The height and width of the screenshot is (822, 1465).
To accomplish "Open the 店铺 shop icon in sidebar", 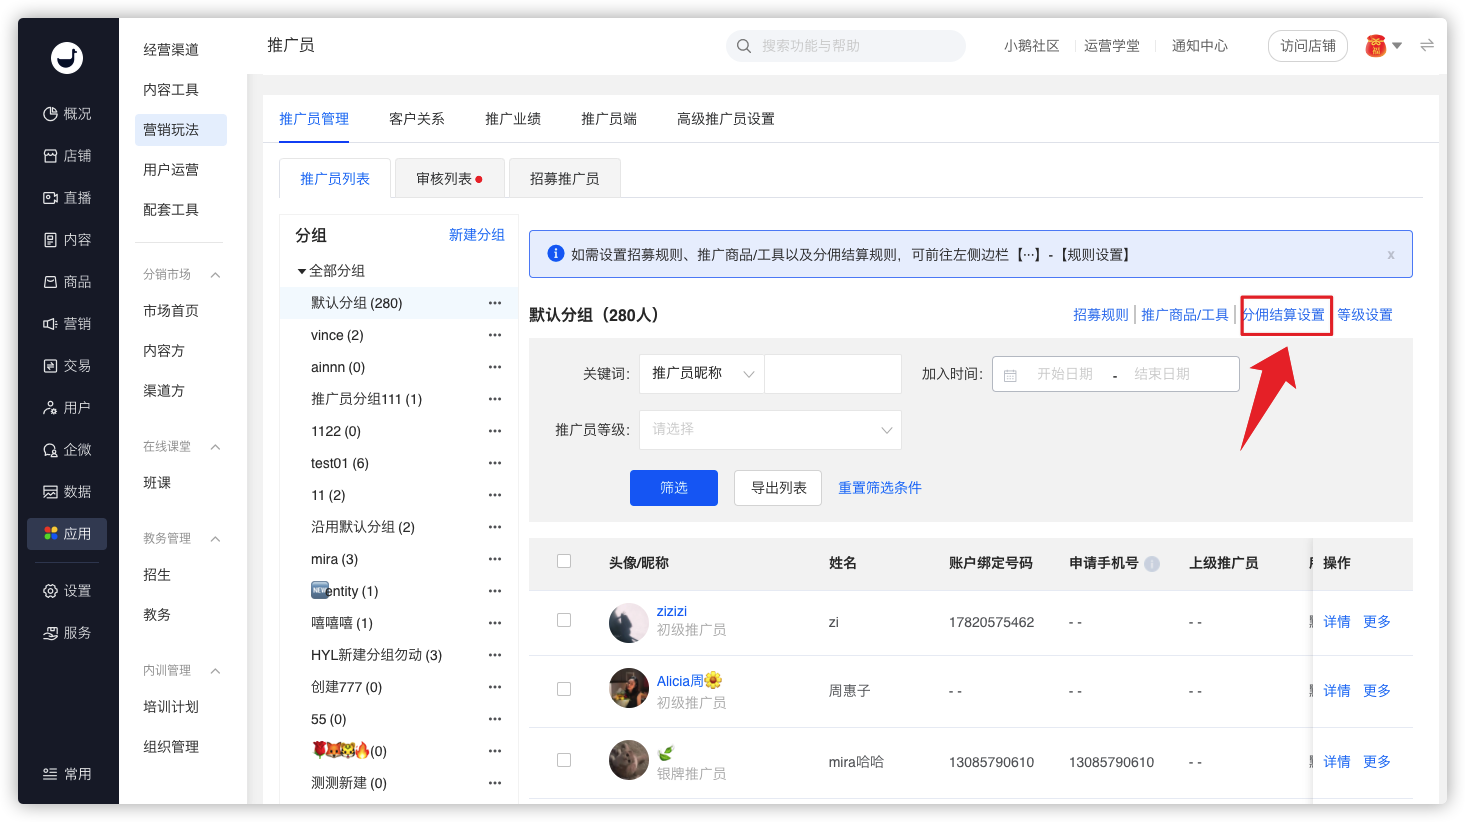I will 50,156.
